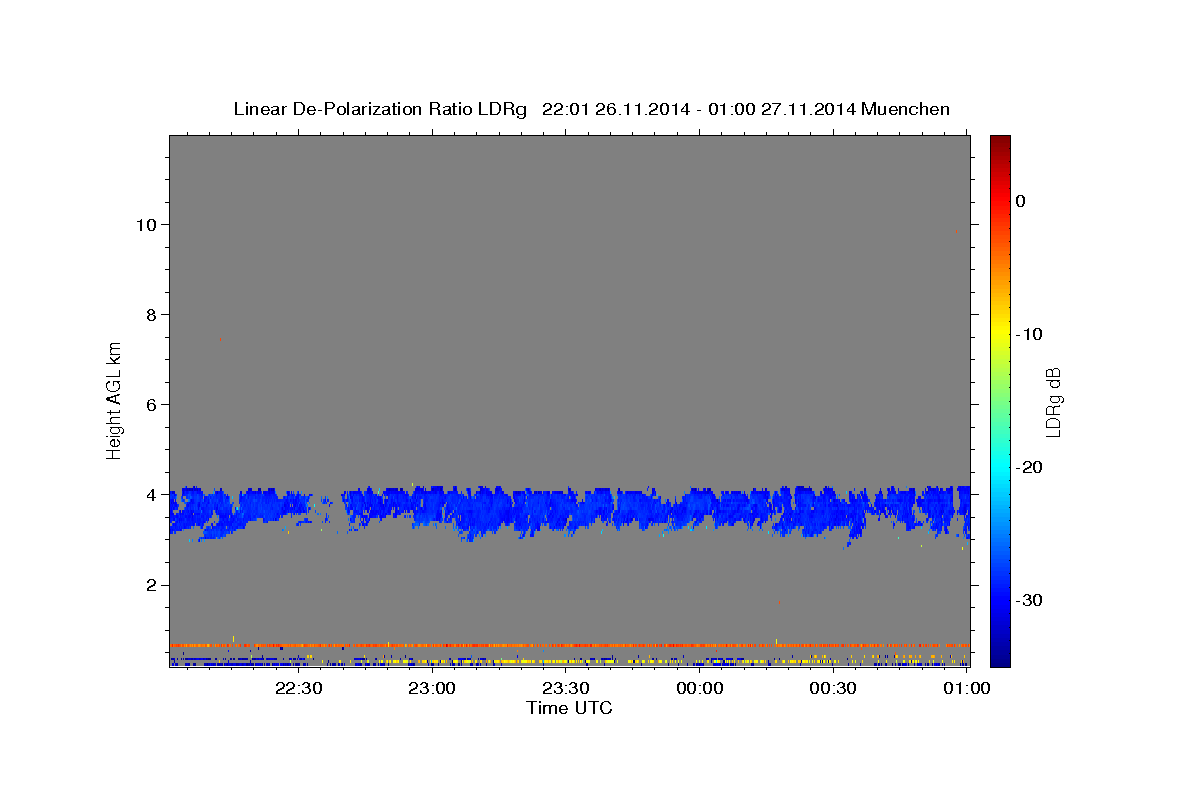Click the 'Time UTC' x-axis label

(x=569, y=708)
